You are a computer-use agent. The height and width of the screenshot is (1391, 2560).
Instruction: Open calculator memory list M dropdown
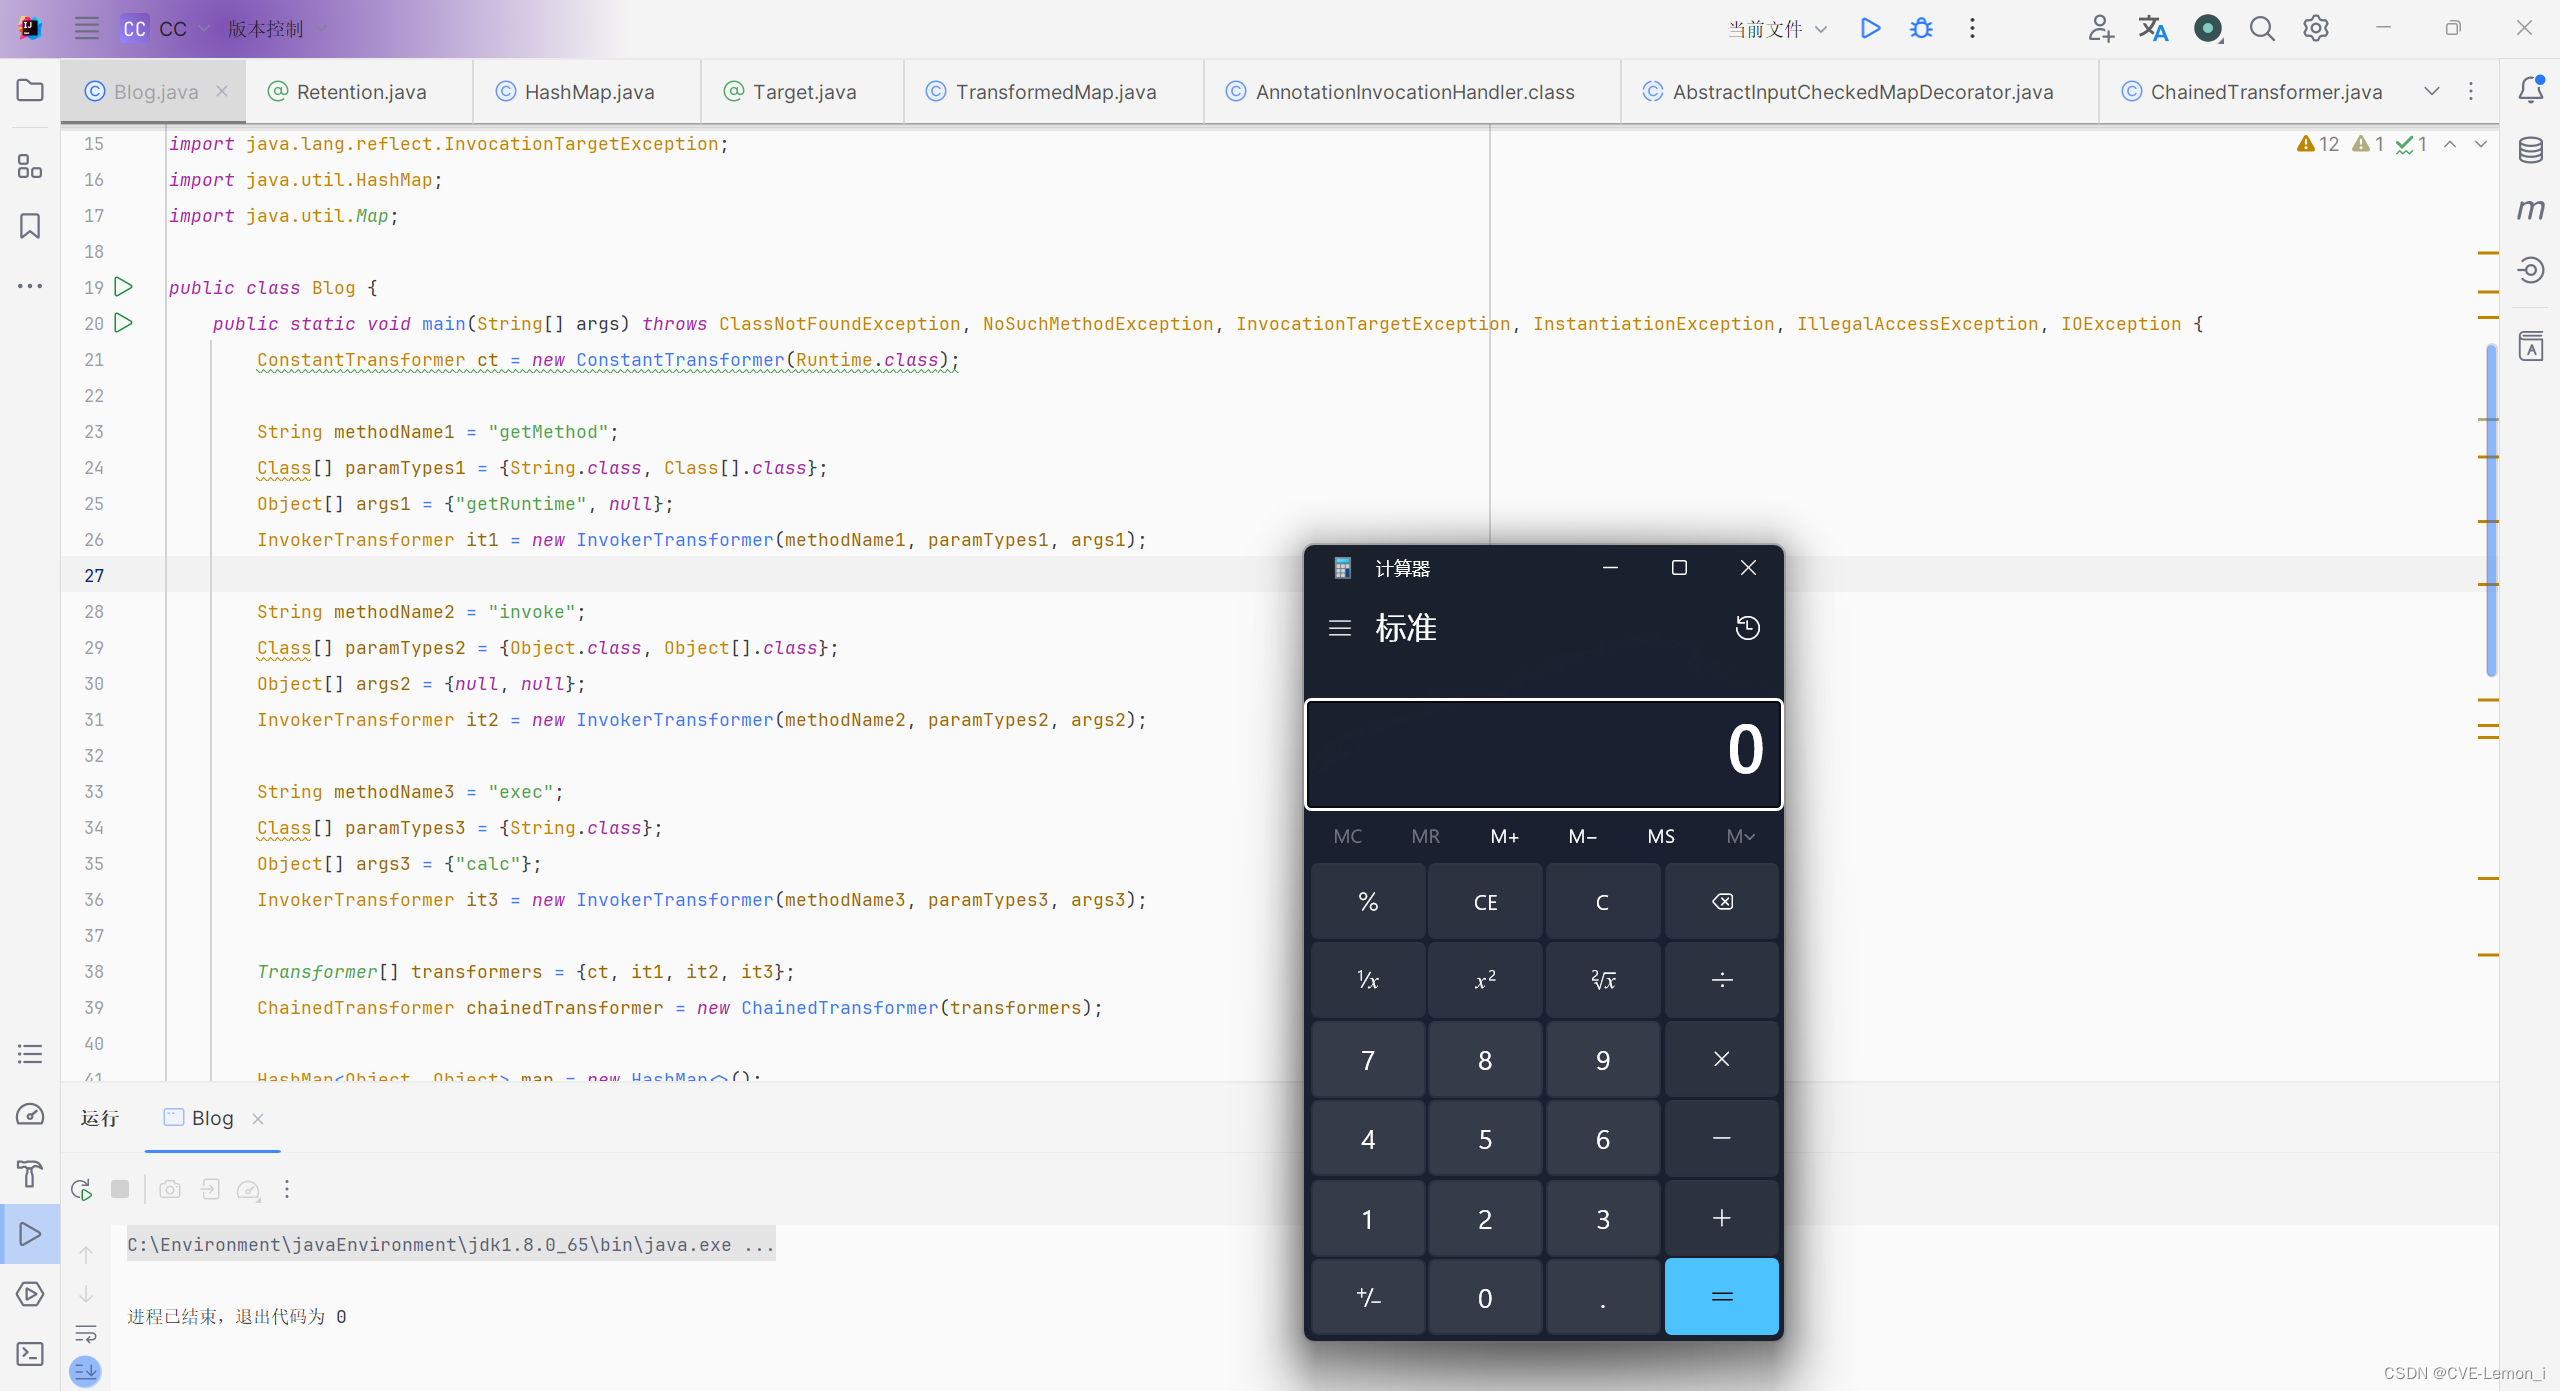point(1740,836)
